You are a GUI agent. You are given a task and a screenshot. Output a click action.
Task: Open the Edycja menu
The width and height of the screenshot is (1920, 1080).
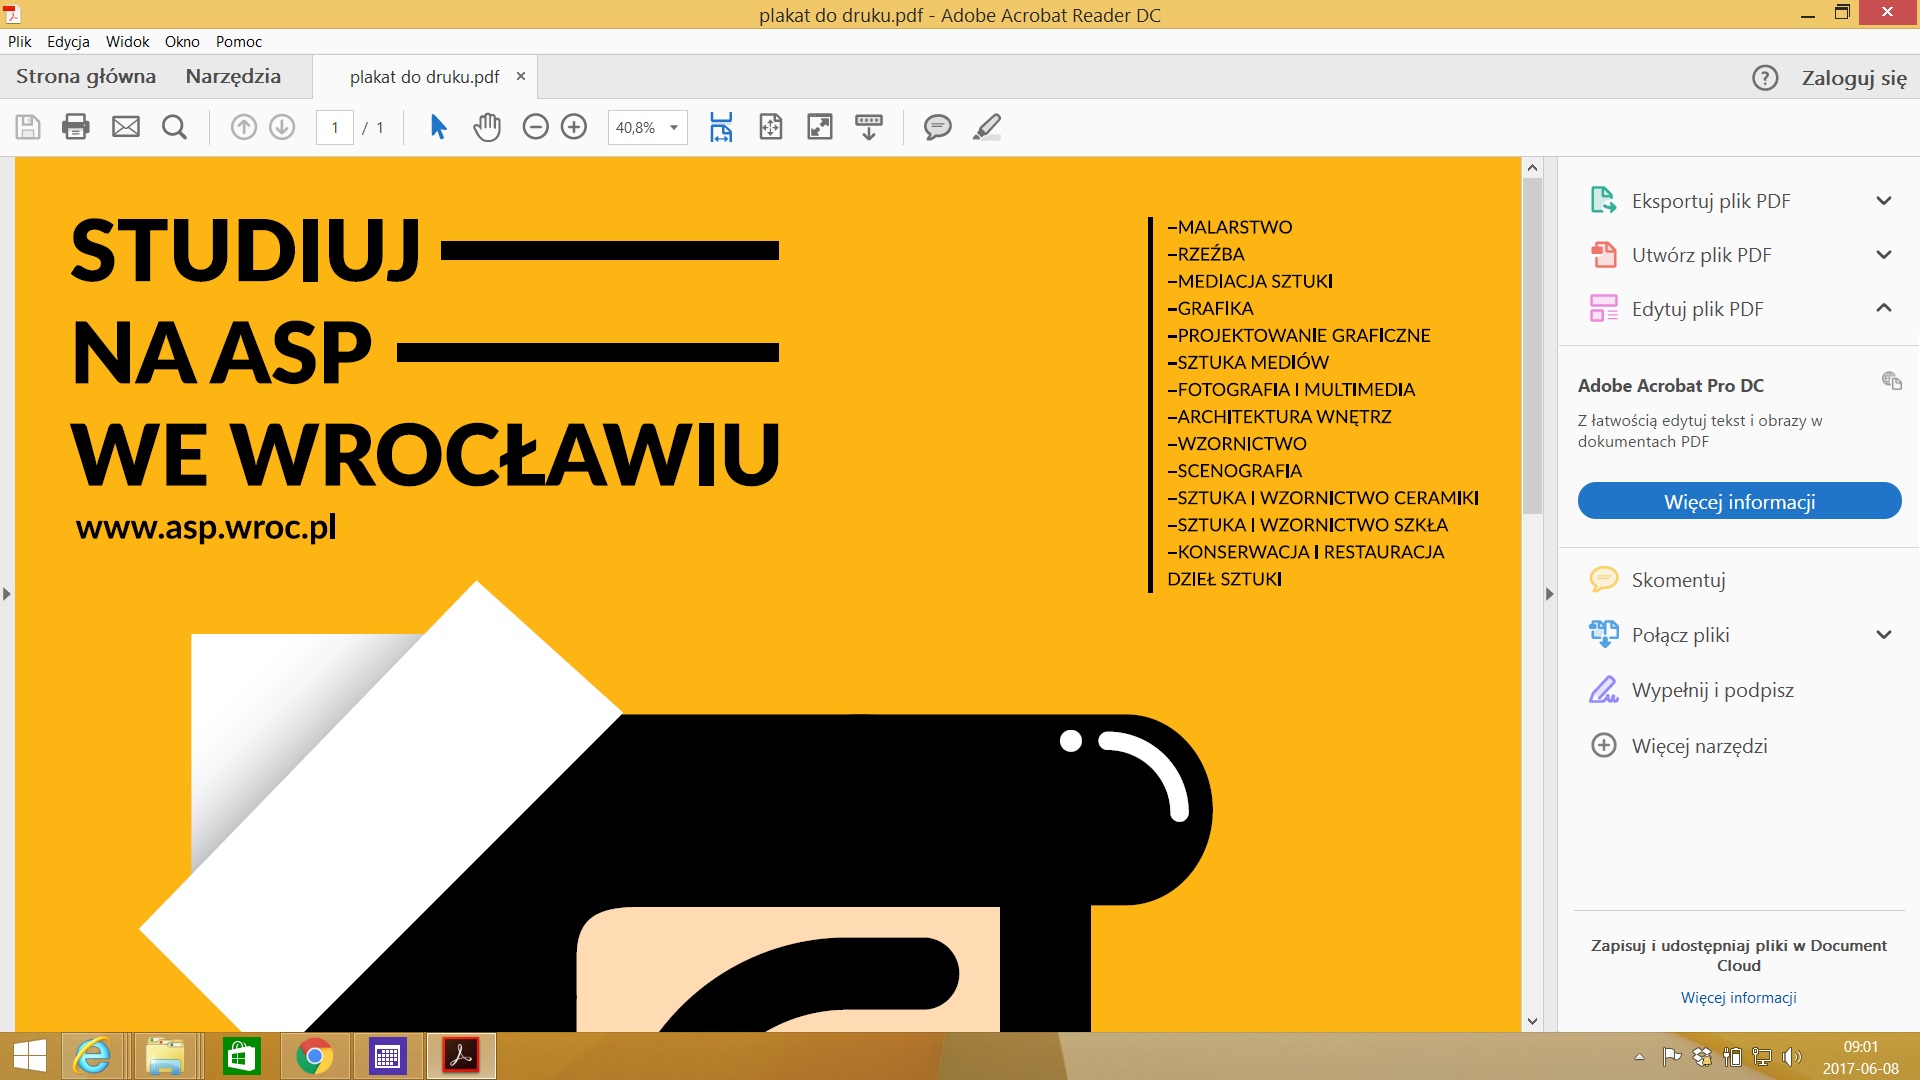(x=68, y=42)
